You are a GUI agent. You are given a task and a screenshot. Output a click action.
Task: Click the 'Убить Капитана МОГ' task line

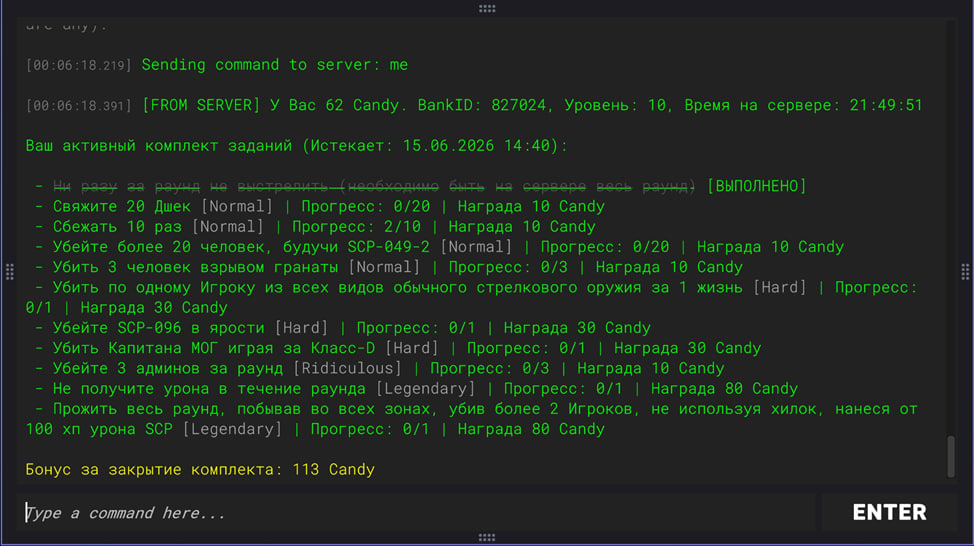pyautogui.click(x=398, y=348)
